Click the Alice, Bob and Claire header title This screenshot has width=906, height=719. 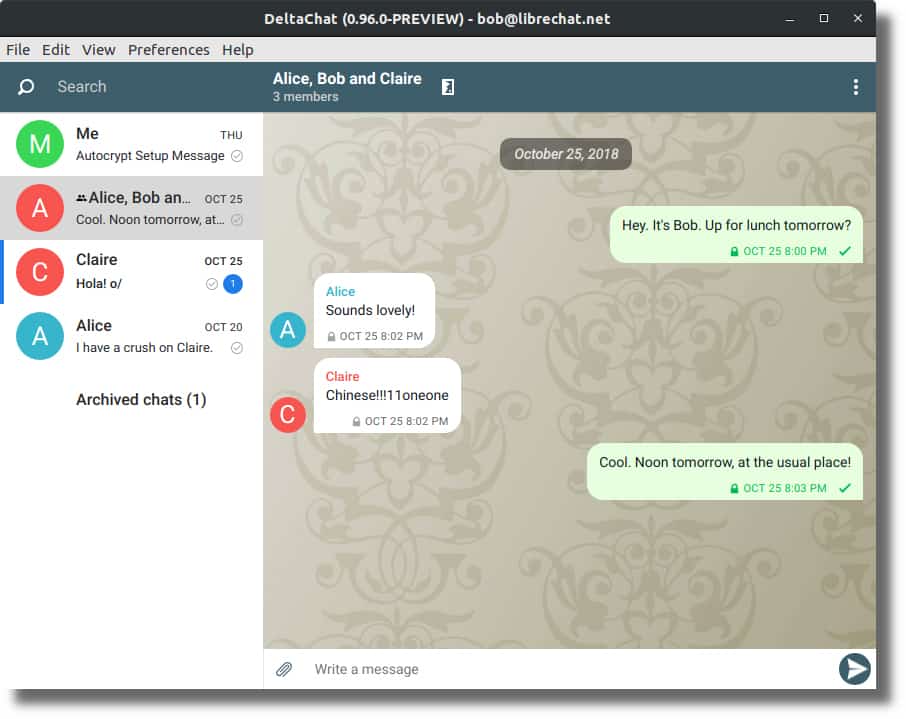click(x=347, y=79)
